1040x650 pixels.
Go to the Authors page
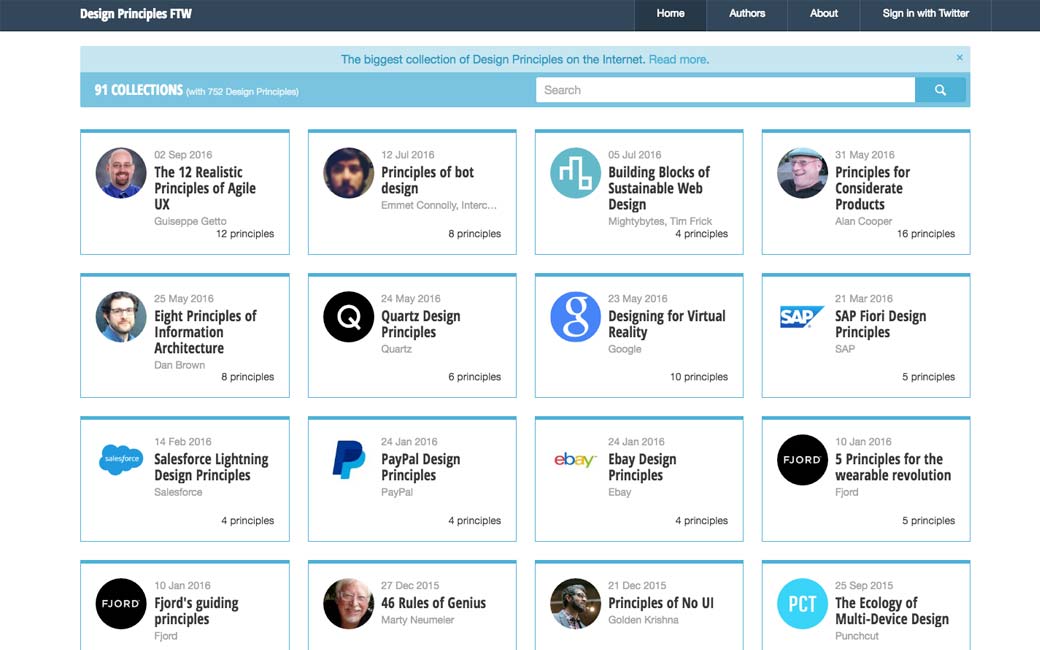click(x=747, y=14)
